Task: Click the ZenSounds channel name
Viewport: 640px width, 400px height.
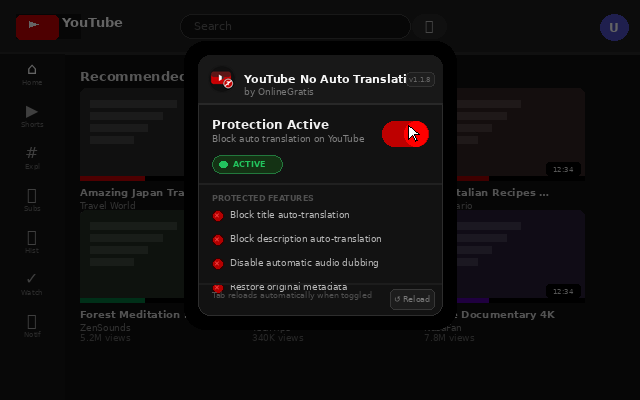Action: [105, 328]
